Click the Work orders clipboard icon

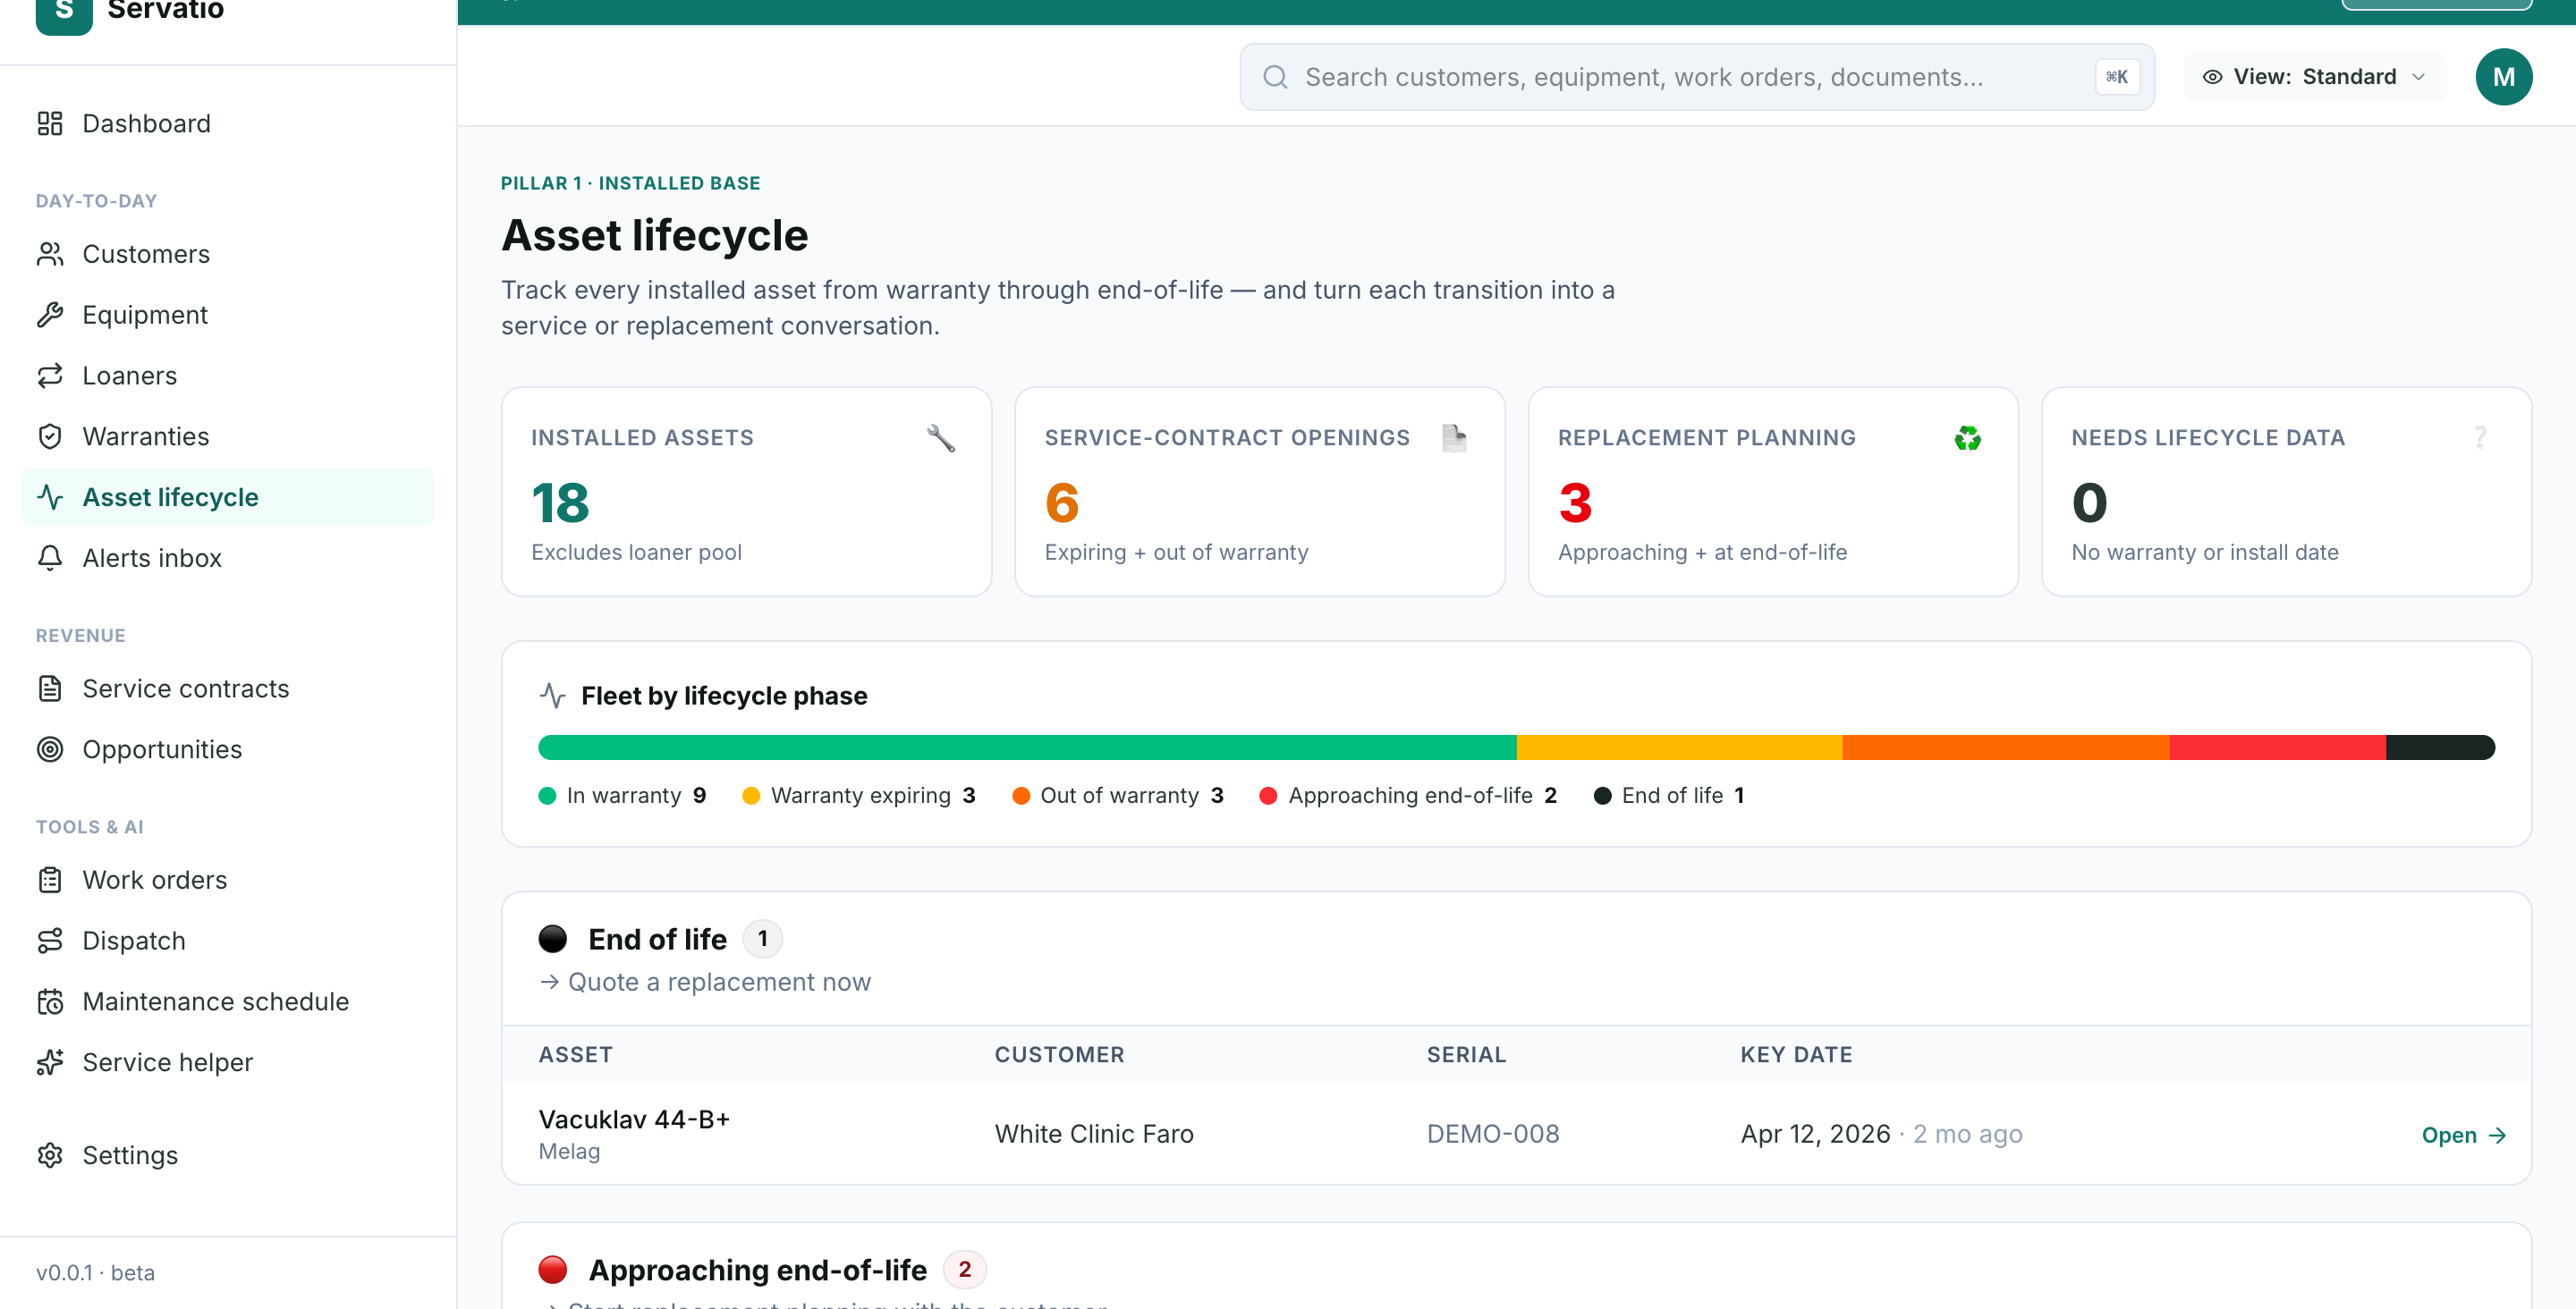[50, 880]
